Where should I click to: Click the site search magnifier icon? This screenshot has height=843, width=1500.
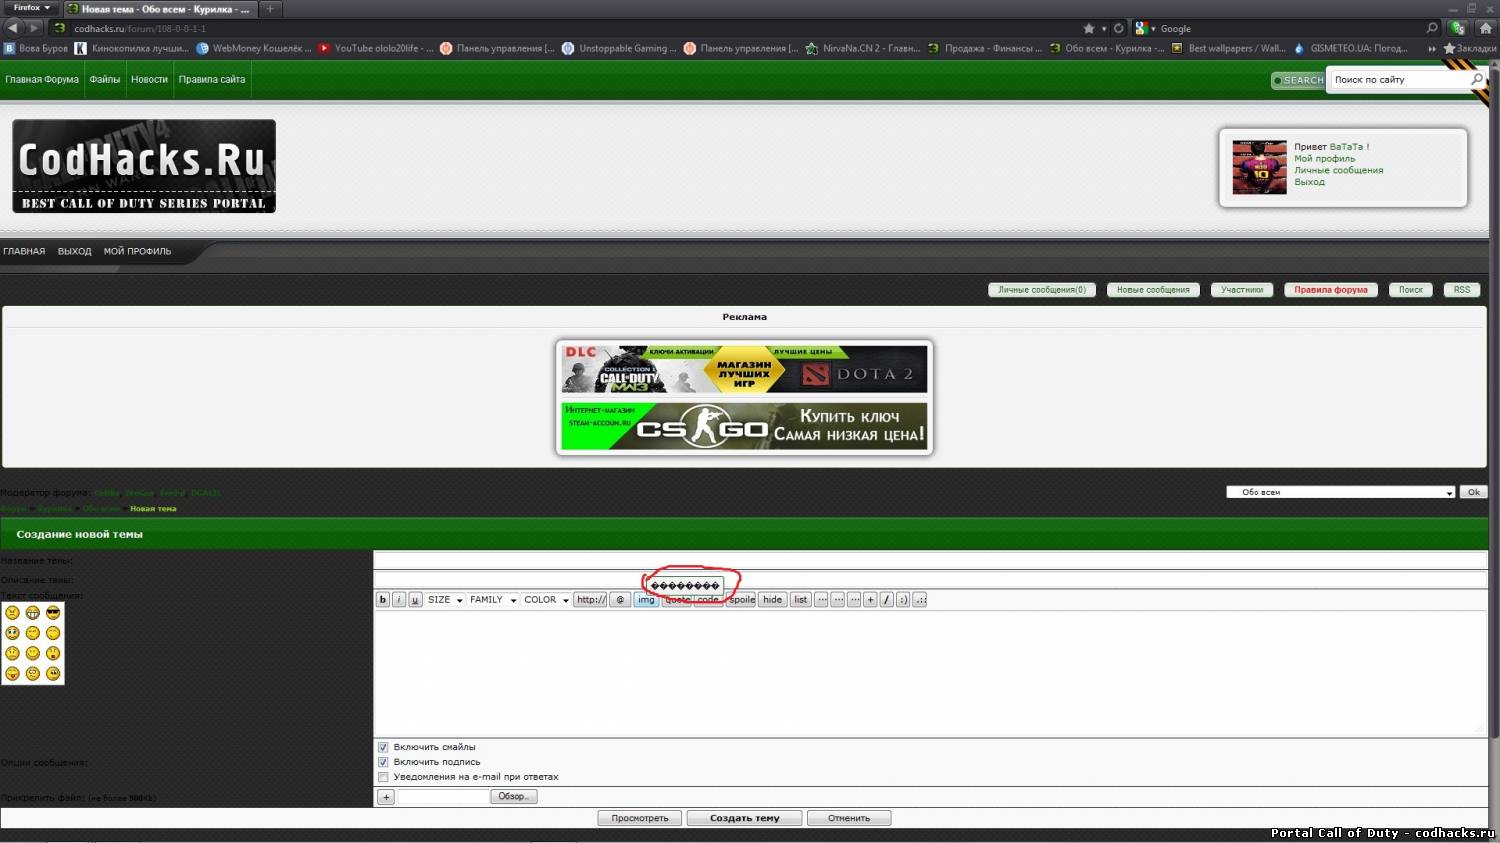click(x=1477, y=79)
